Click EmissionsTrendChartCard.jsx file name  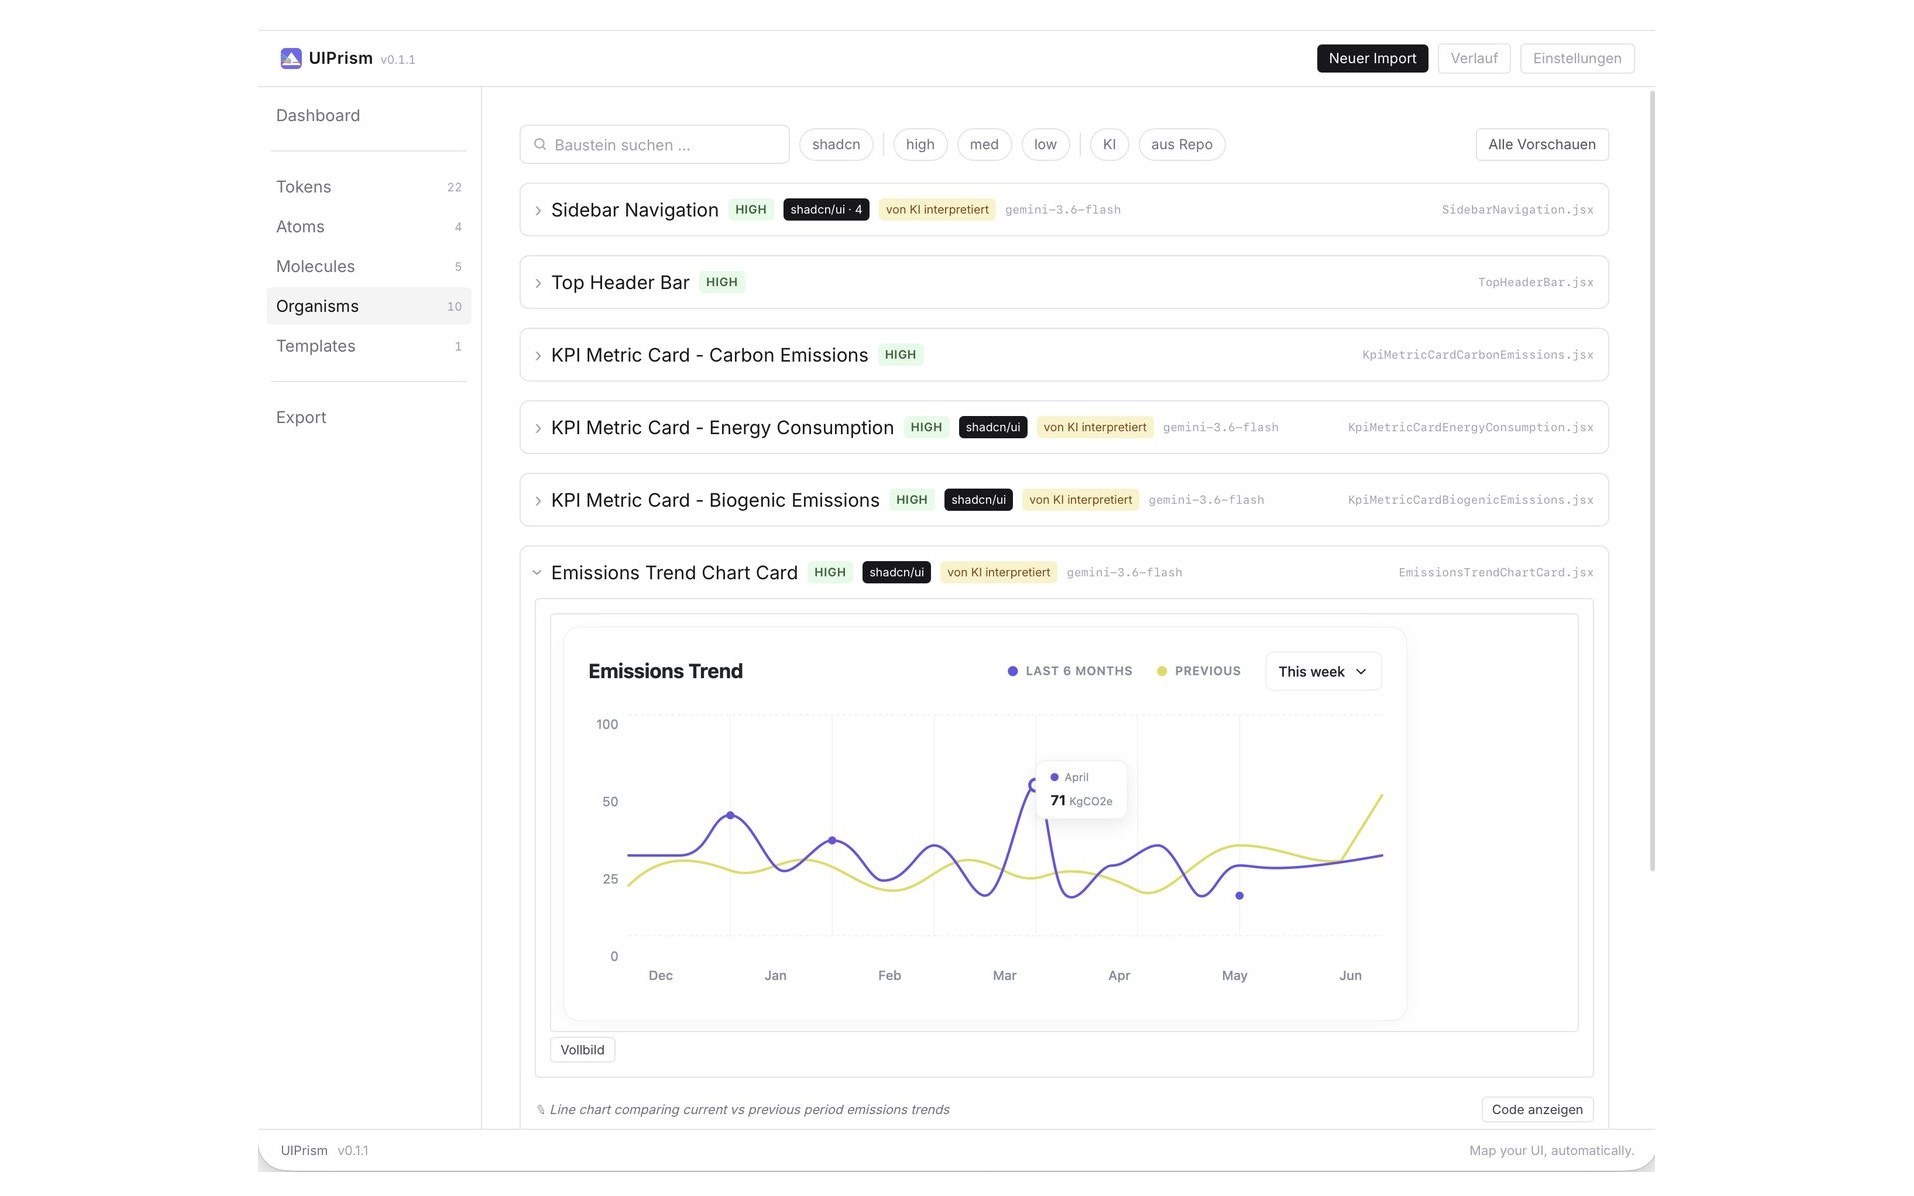1495,573
